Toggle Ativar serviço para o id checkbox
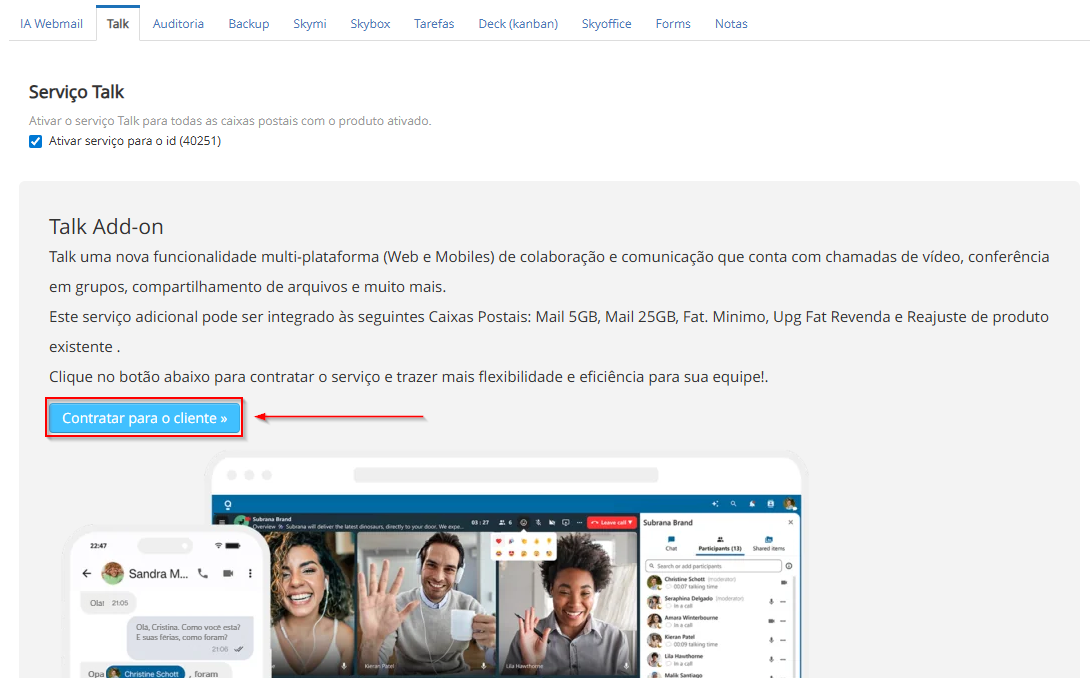 [x=36, y=141]
